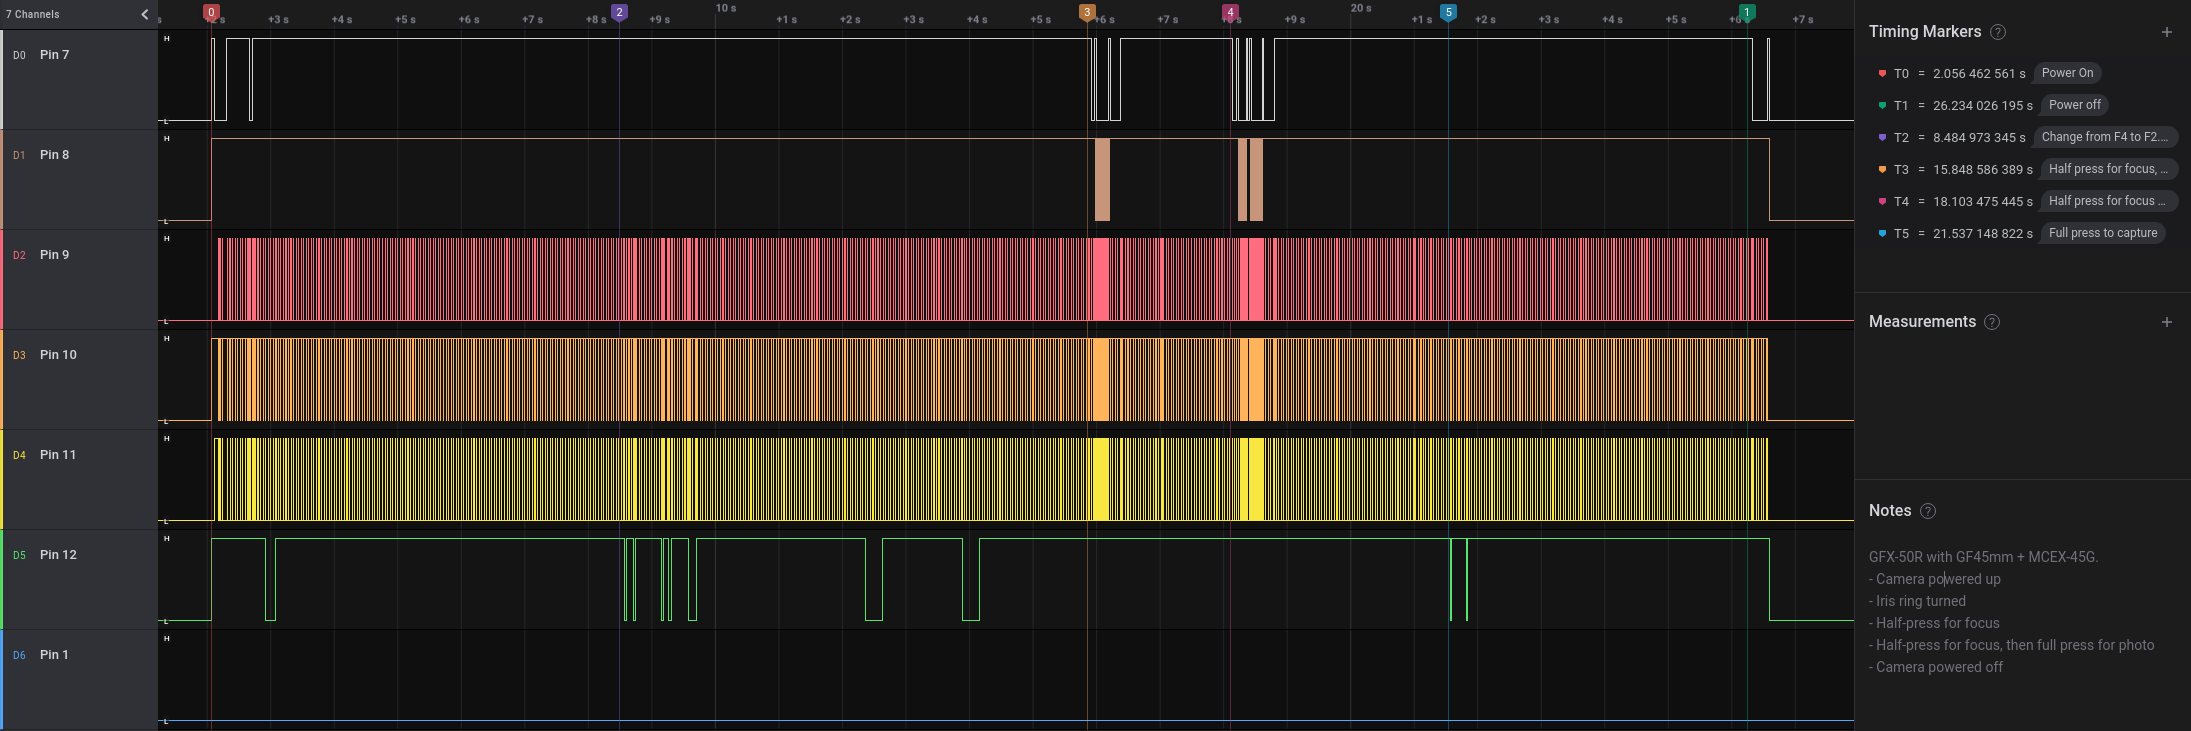This screenshot has width=2191, height=731.
Task: Select the D5 Pin 12 channel label
Action: click(x=58, y=555)
